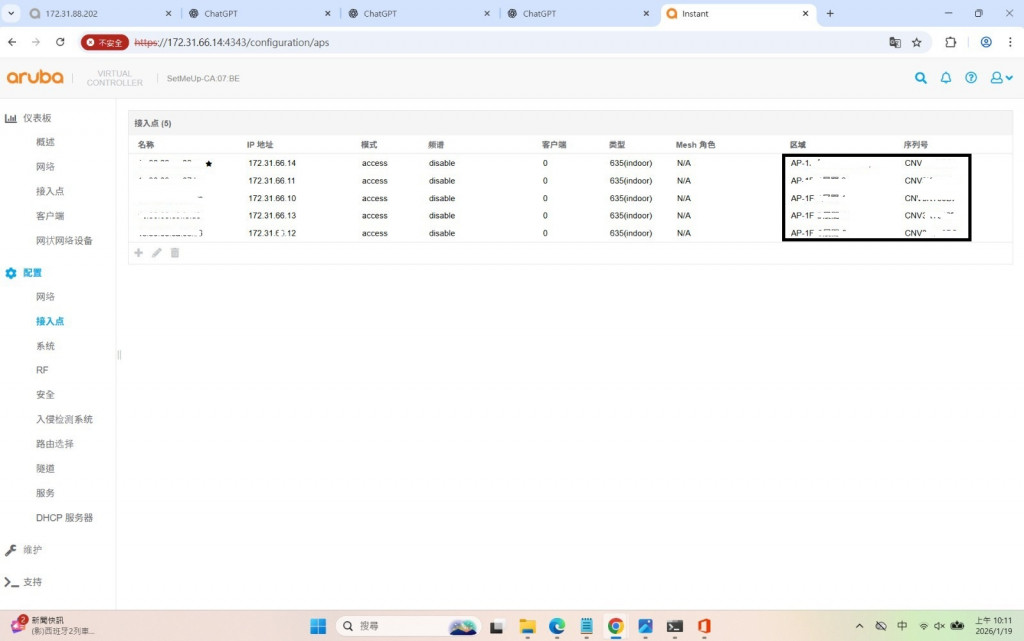1024x641 pixels.
Task: Bookmark this page with star icon
Action: pyautogui.click(x=917, y=42)
